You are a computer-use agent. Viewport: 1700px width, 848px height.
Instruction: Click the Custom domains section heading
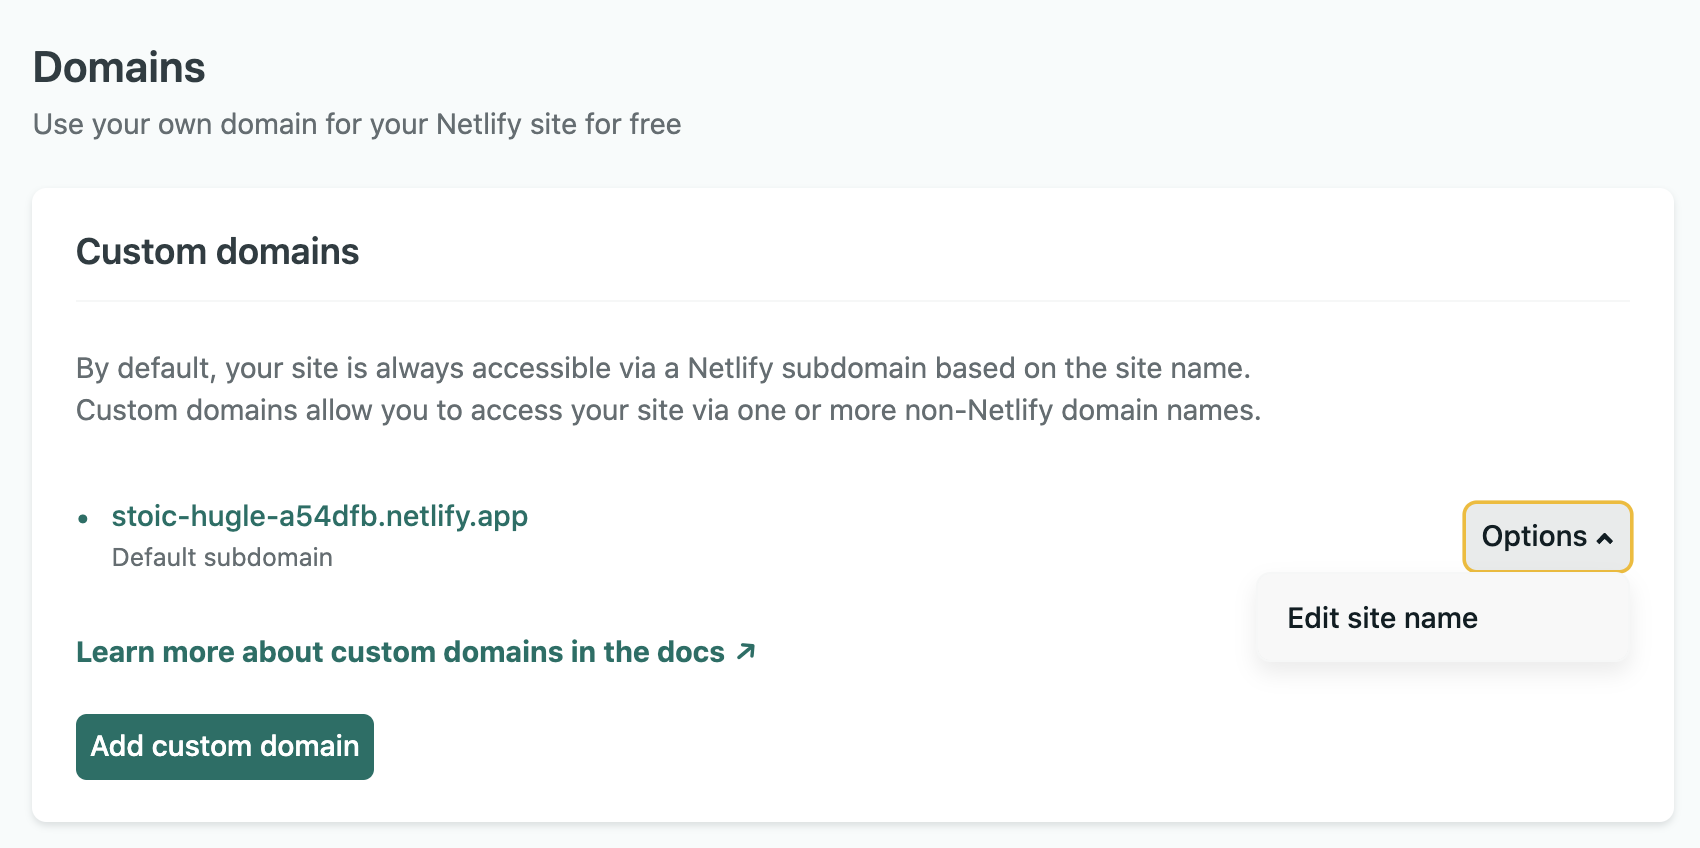click(x=218, y=252)
